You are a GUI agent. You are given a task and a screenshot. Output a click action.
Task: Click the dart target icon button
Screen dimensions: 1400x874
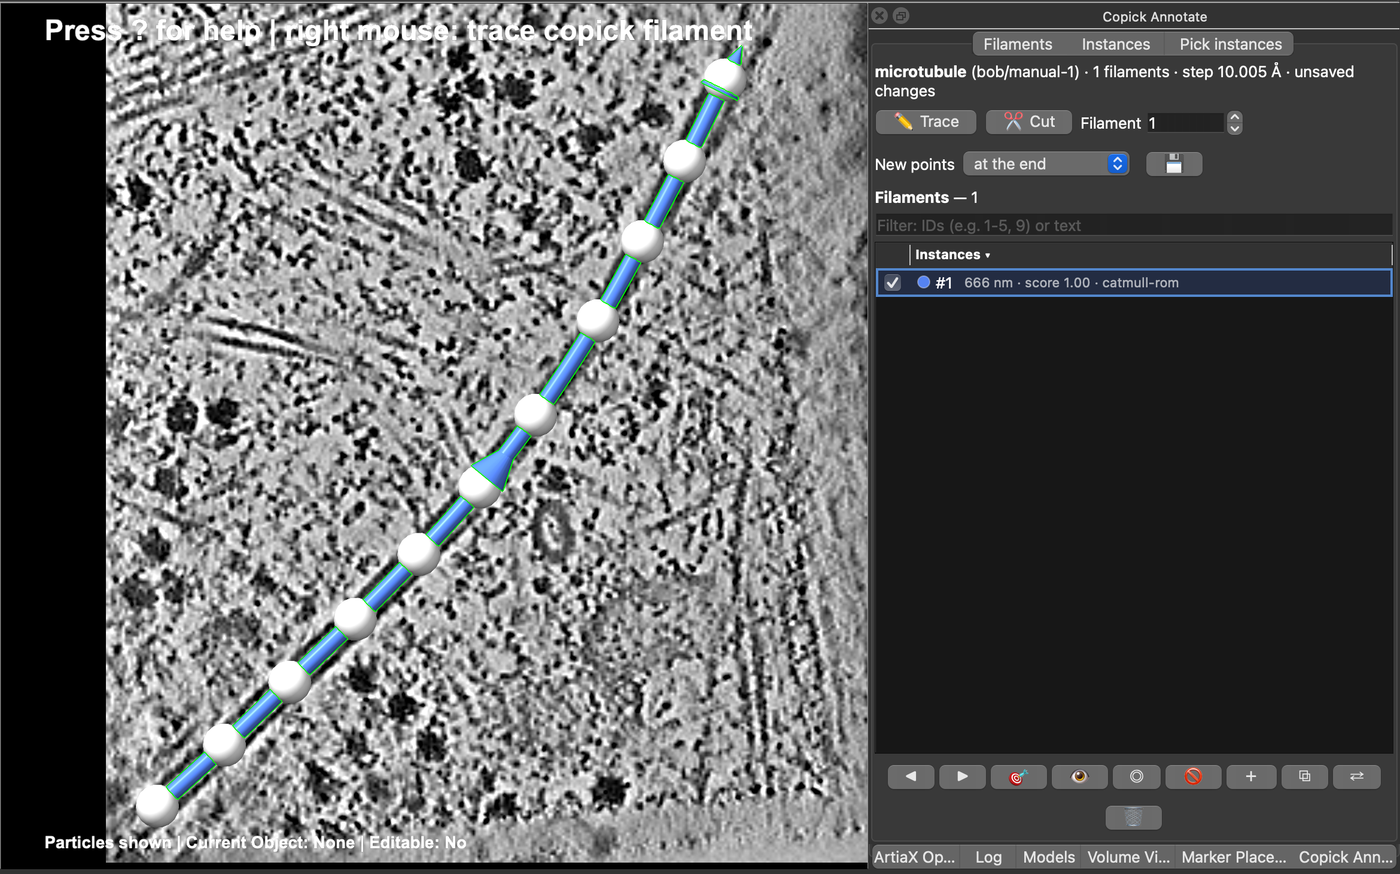click(1018, 776)
